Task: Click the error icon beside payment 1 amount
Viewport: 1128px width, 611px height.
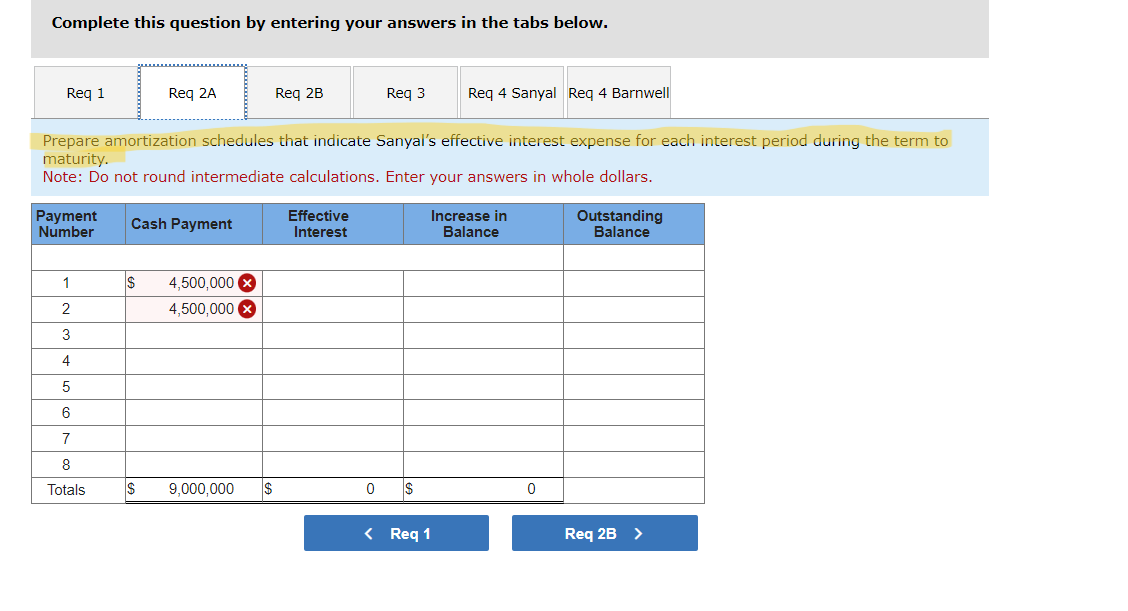Action: click(247, 283)
